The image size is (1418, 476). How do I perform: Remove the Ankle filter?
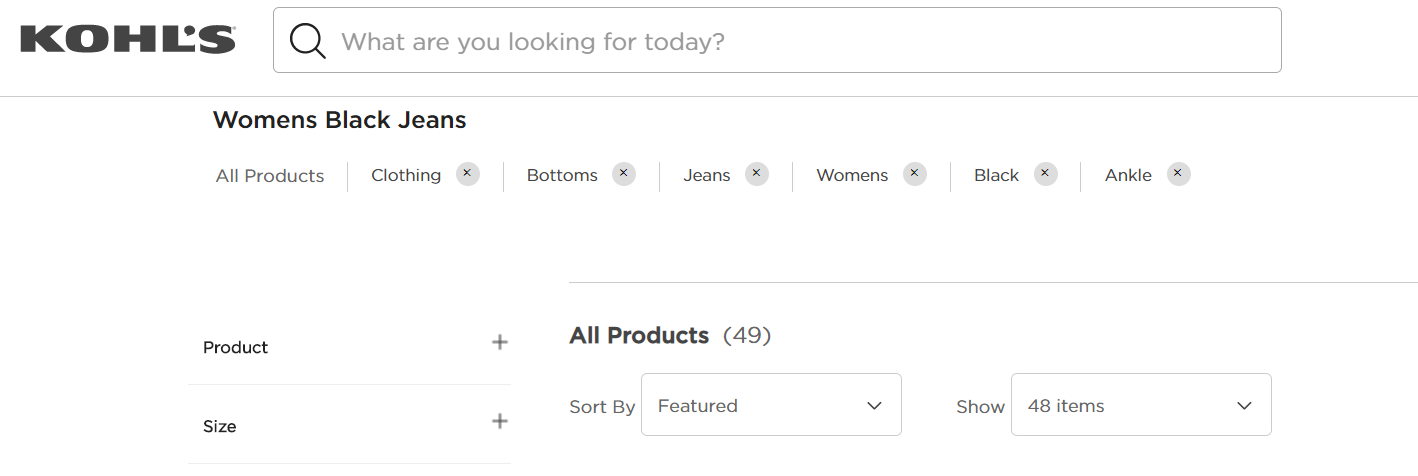pyautogui.click(x=1179, y=174)
